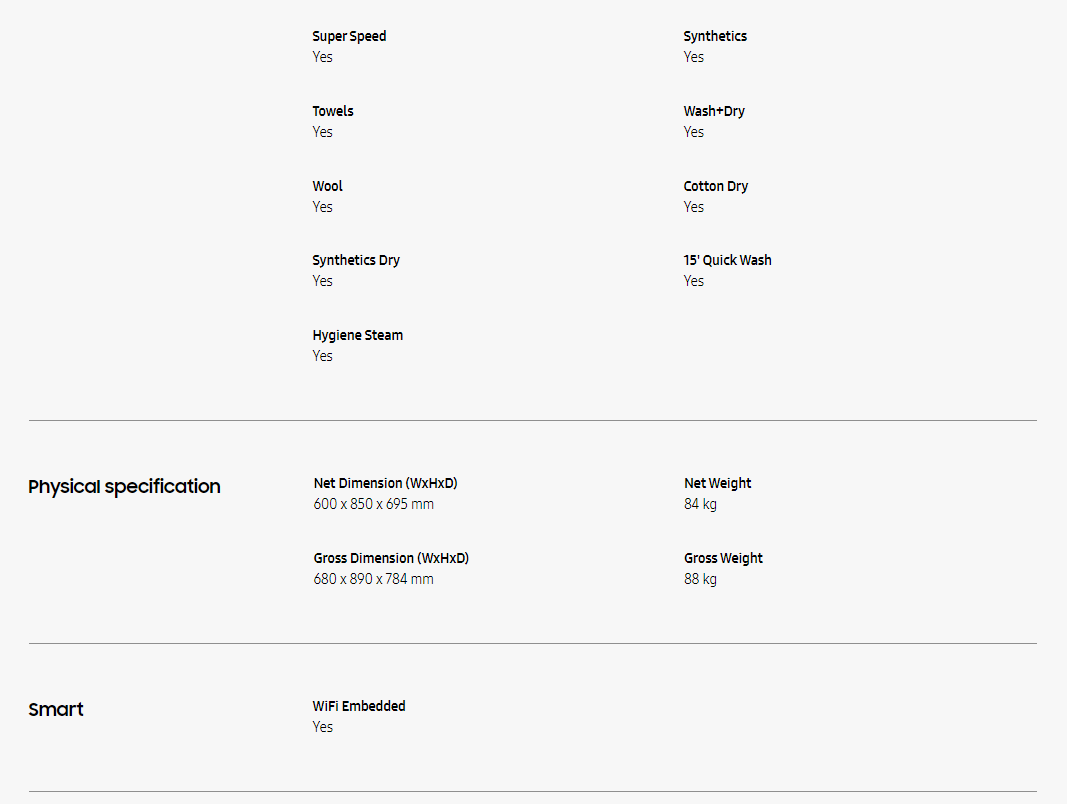
Task: Click the Yes value under WiFi Embedded
Action: (x=323, y=727)
